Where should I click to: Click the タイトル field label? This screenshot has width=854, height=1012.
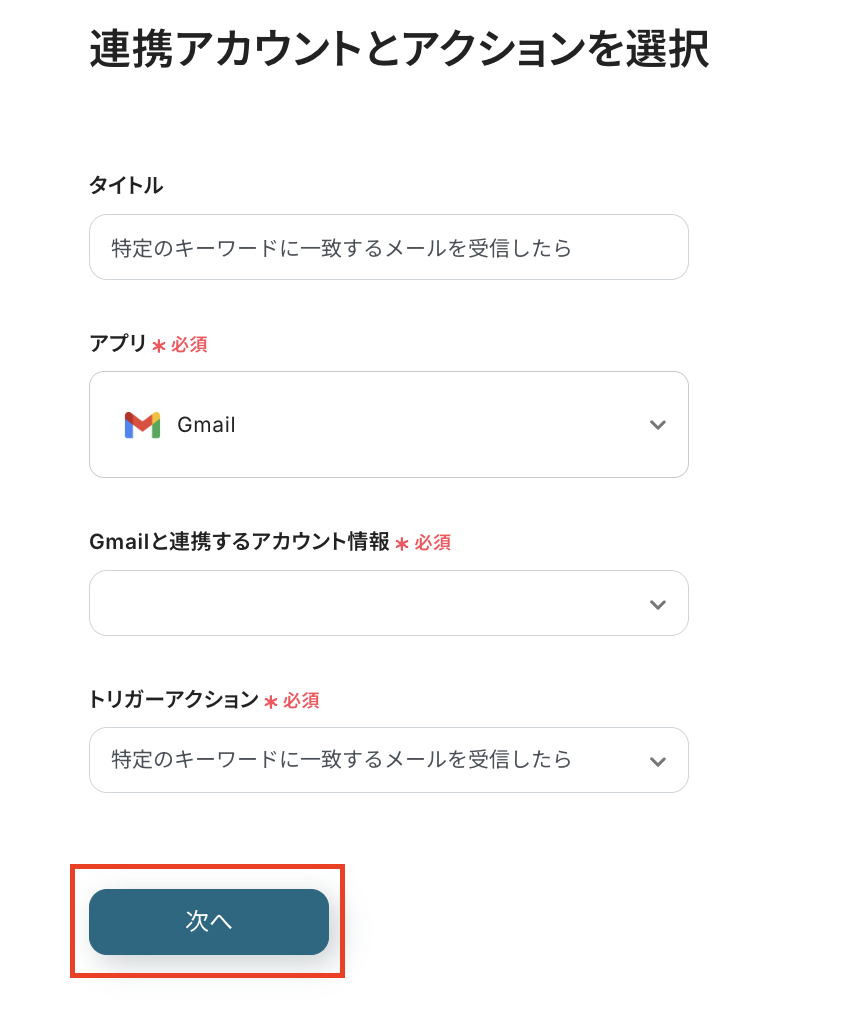tap(126, 185)
